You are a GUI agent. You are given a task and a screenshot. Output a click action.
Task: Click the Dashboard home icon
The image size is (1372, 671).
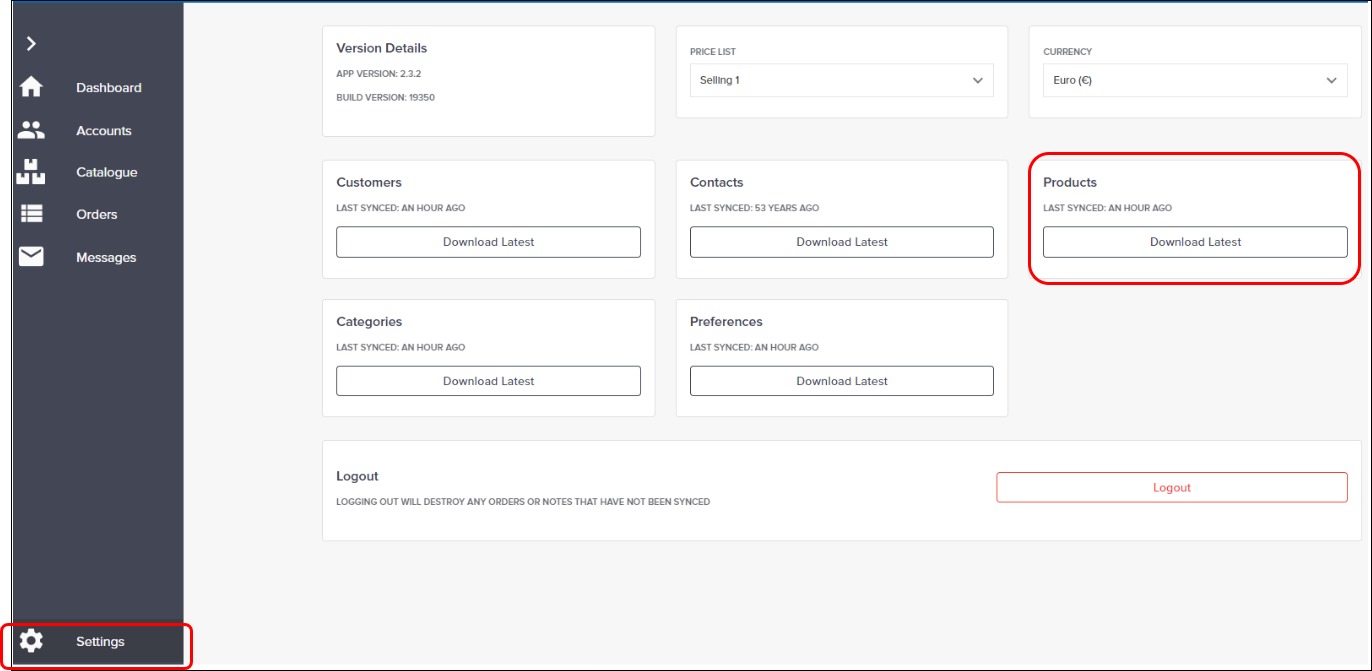click(31, 87)
